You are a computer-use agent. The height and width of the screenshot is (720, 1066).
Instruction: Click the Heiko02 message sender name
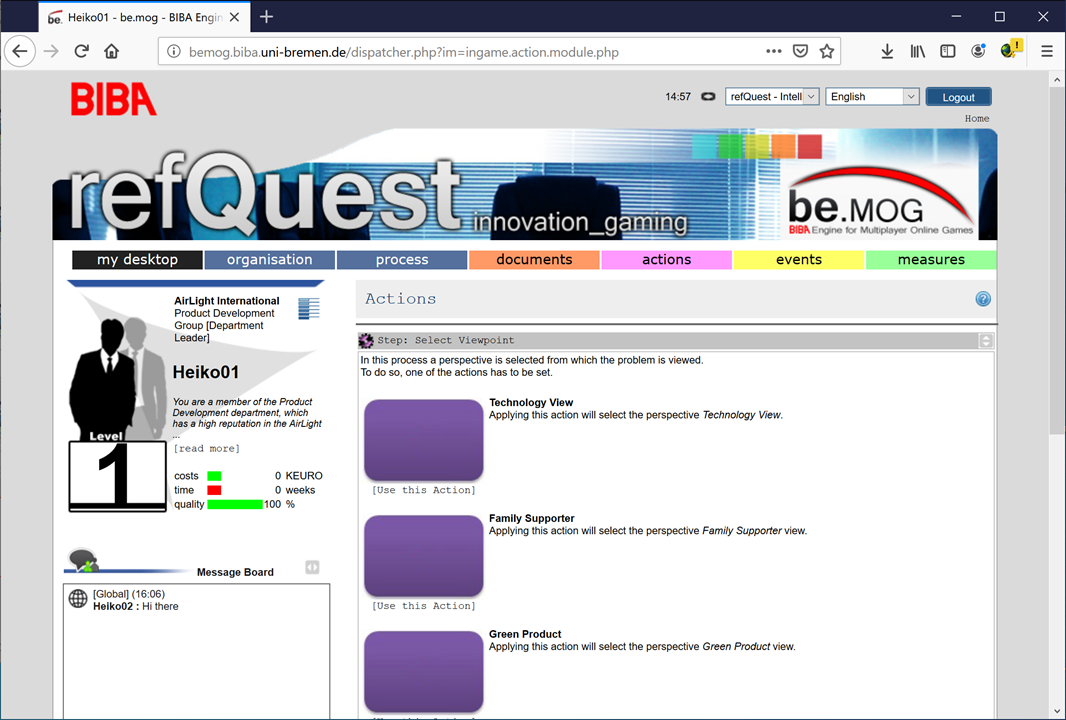point(112,606)
